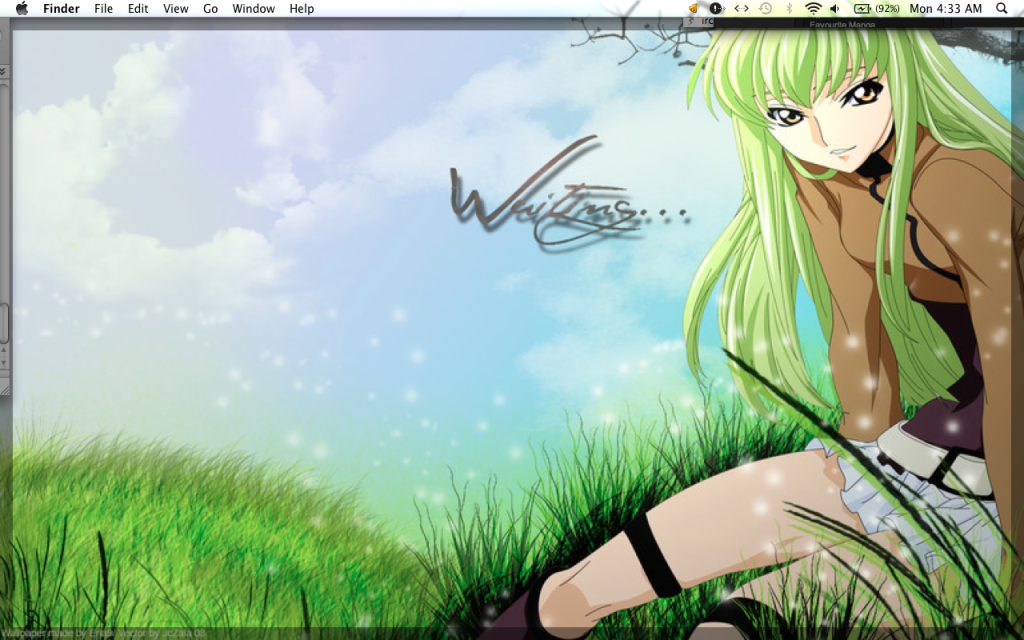
Task: Open Spotlight search magnifying glass
Action: [1002, 8]
